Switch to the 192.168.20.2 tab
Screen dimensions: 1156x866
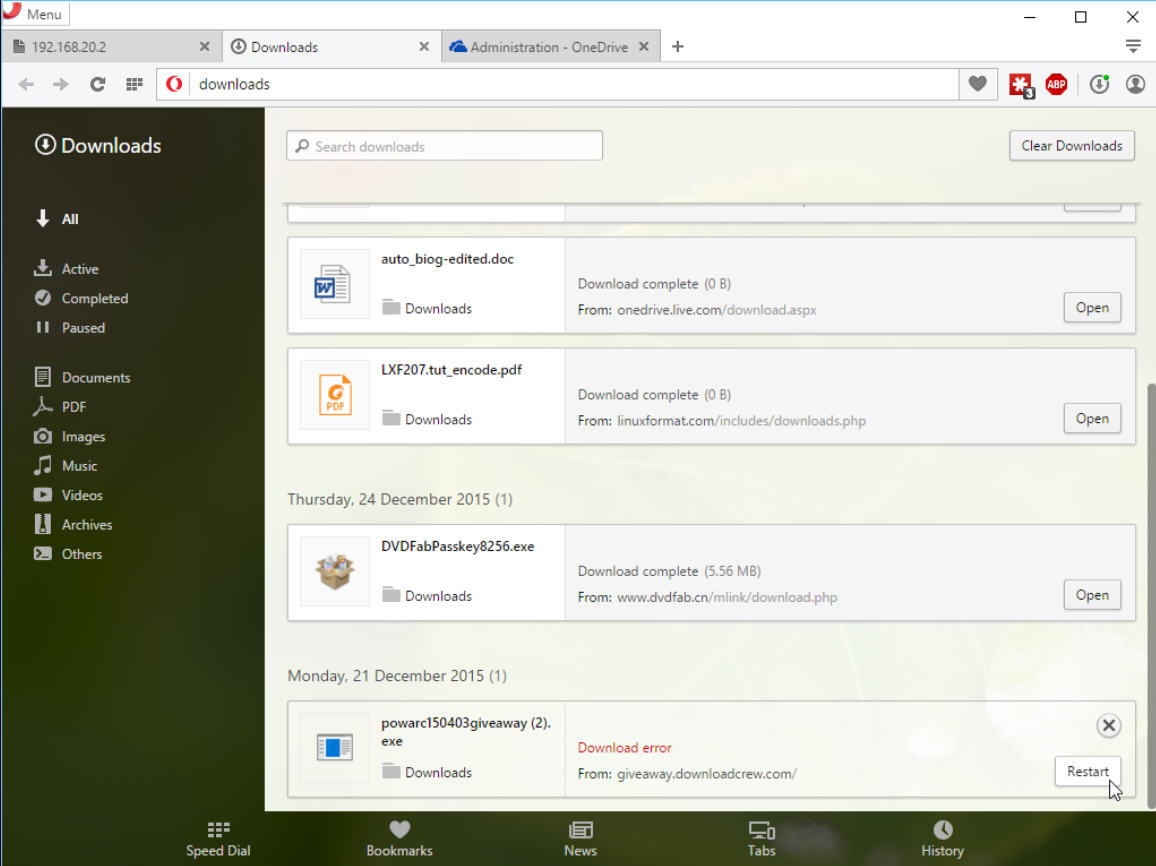coord(111,46)
